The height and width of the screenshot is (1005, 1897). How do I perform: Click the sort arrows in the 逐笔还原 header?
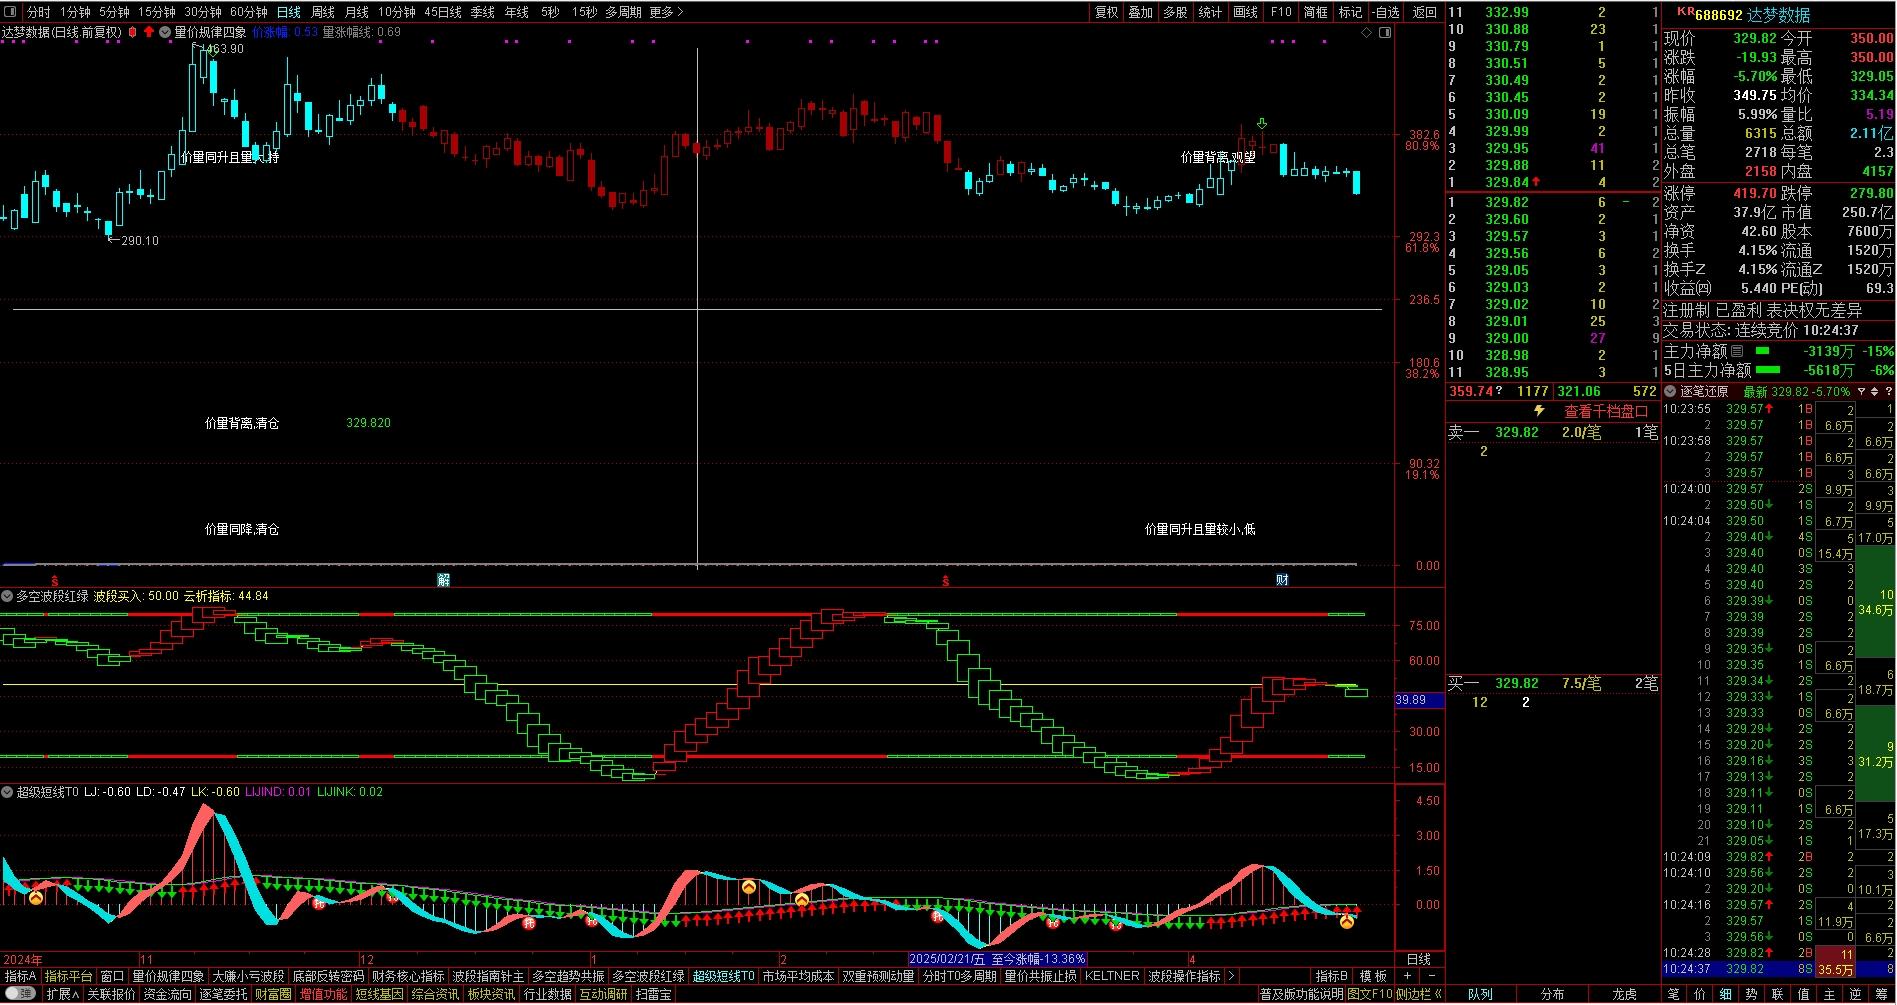[x=1875, y=391]
